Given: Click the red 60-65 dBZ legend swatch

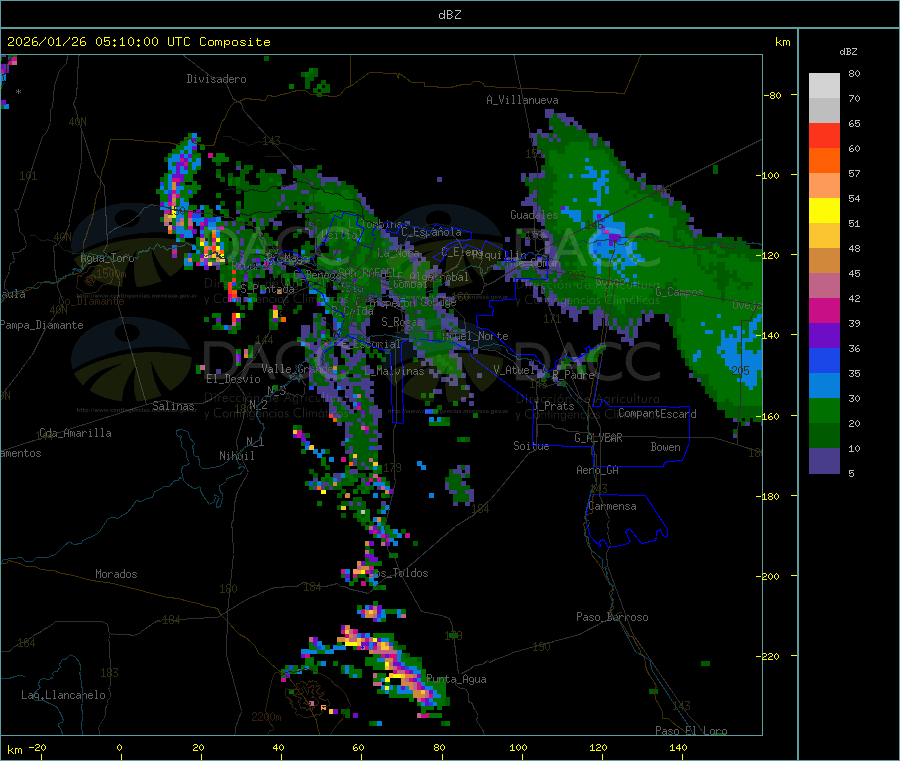Looking at the screenshot, I should pos(824,135).
